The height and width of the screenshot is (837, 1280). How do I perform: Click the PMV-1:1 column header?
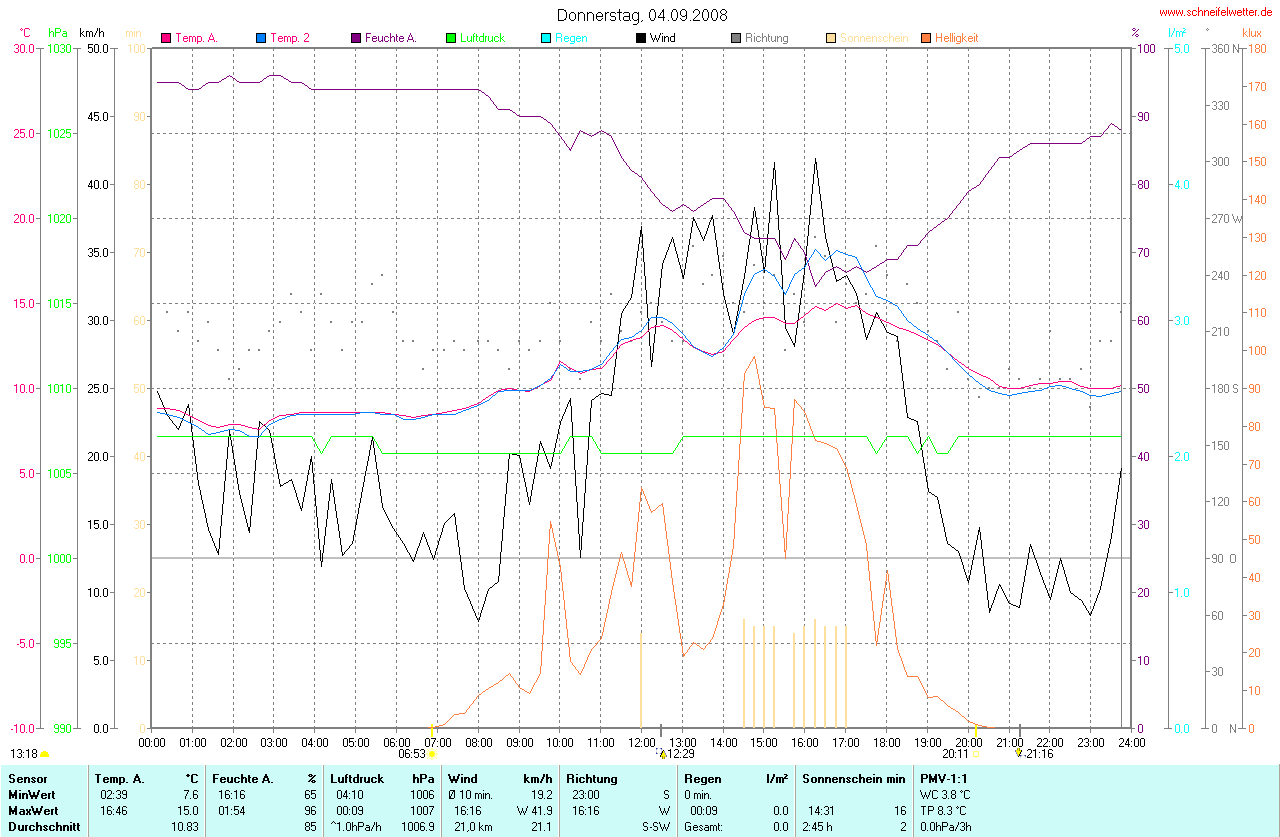pos(945,778)
